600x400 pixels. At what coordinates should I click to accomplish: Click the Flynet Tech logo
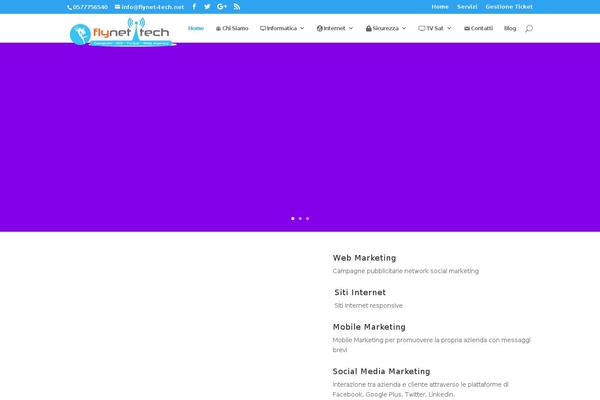coord(123,33)
